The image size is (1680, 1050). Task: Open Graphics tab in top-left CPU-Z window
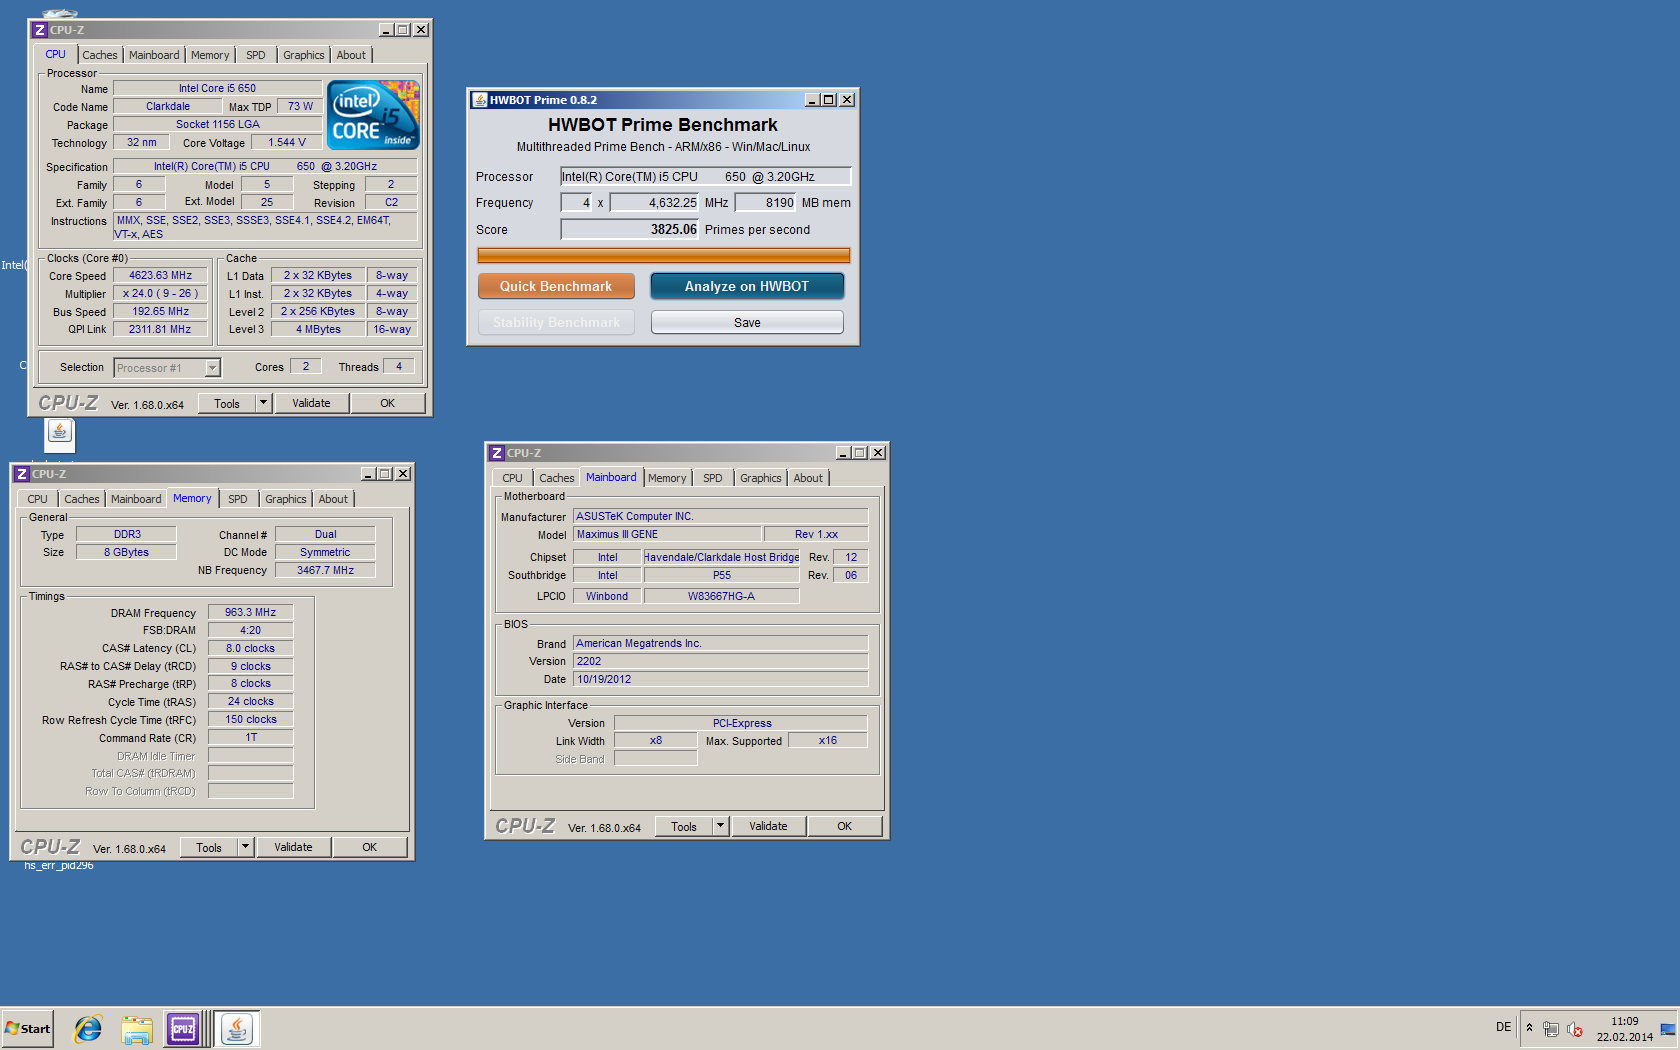(304, 55)
